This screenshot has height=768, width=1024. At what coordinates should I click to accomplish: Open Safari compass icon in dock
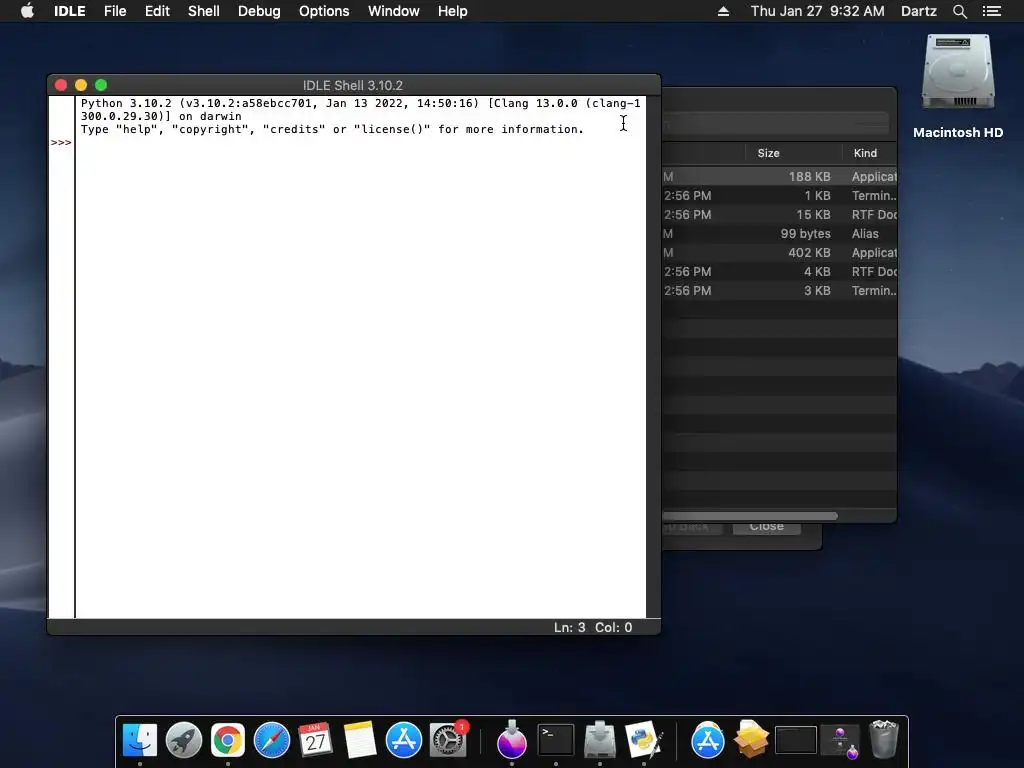pos(272,740)
